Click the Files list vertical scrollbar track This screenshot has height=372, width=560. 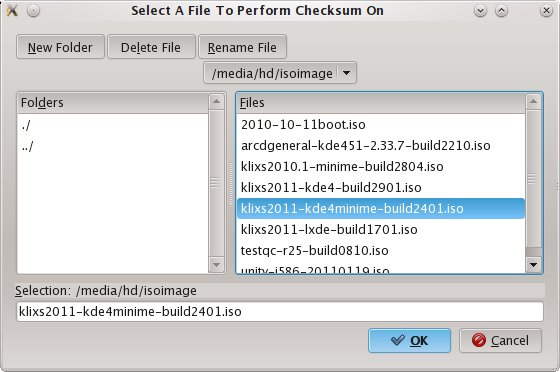click(533, 179)
